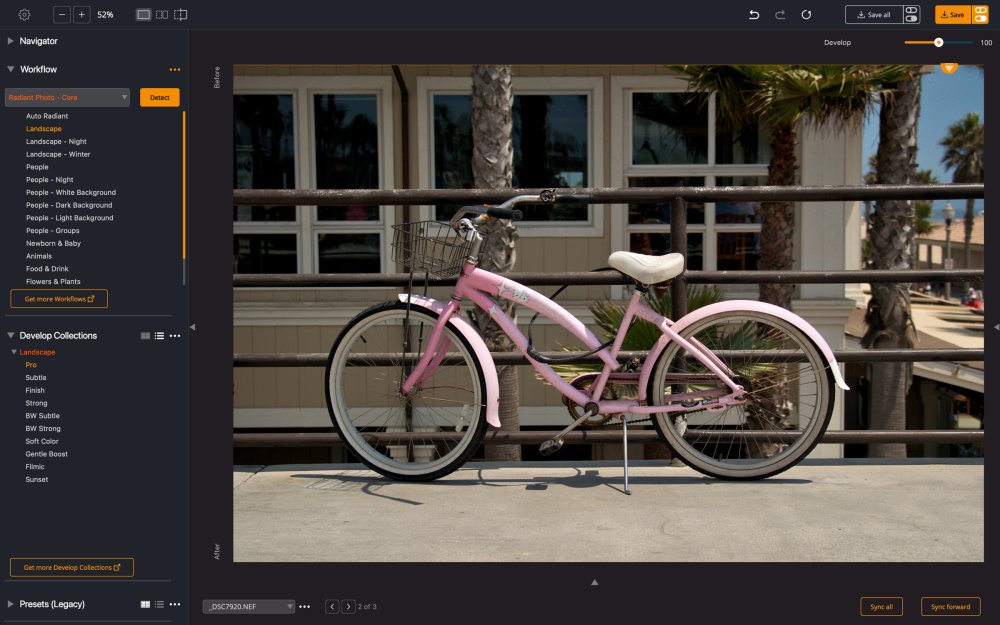Expand the Navigator panel
Image resolution: width=1000 pixels, height=625 pixels.
click(x=10, y=41)
